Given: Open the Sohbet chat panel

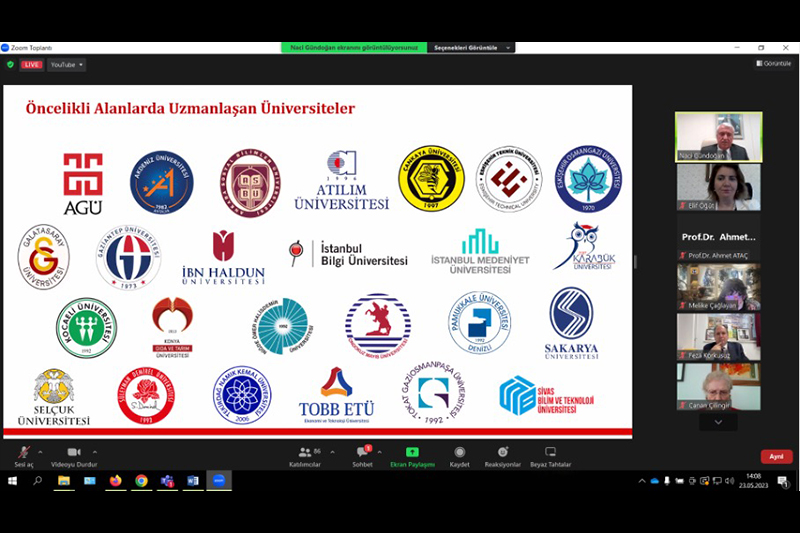Looking at the screenshot, I should [x=364, y=455].
